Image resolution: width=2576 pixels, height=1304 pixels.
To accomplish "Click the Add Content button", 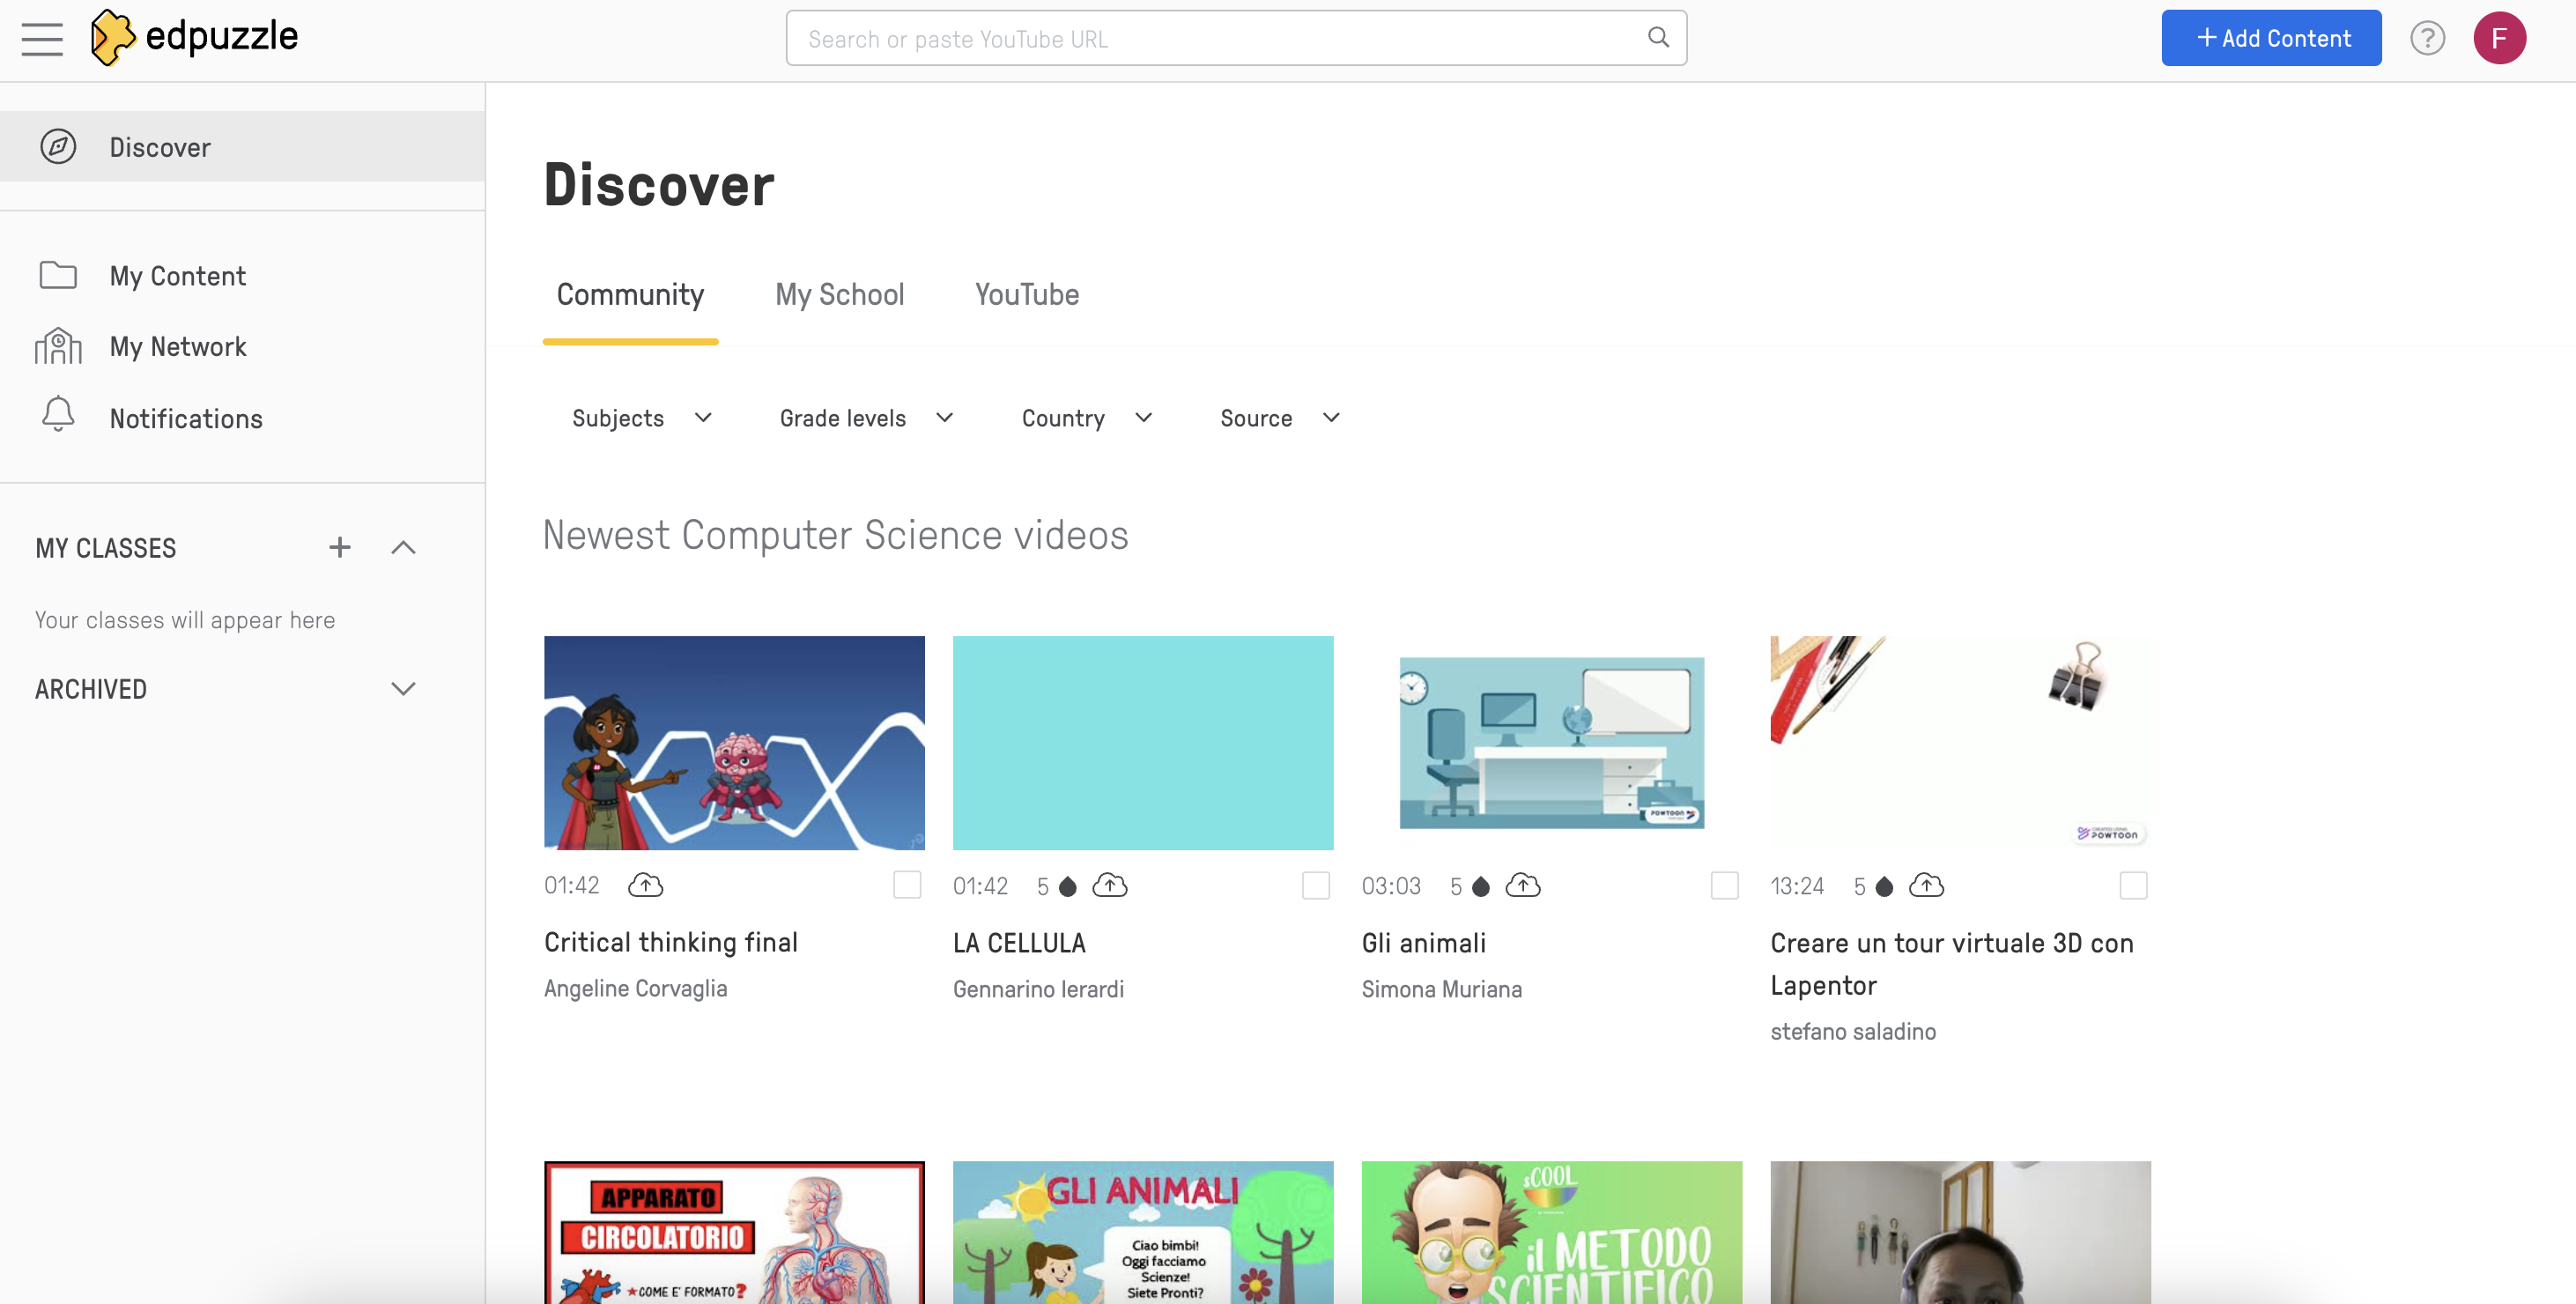I will 2271,38.
